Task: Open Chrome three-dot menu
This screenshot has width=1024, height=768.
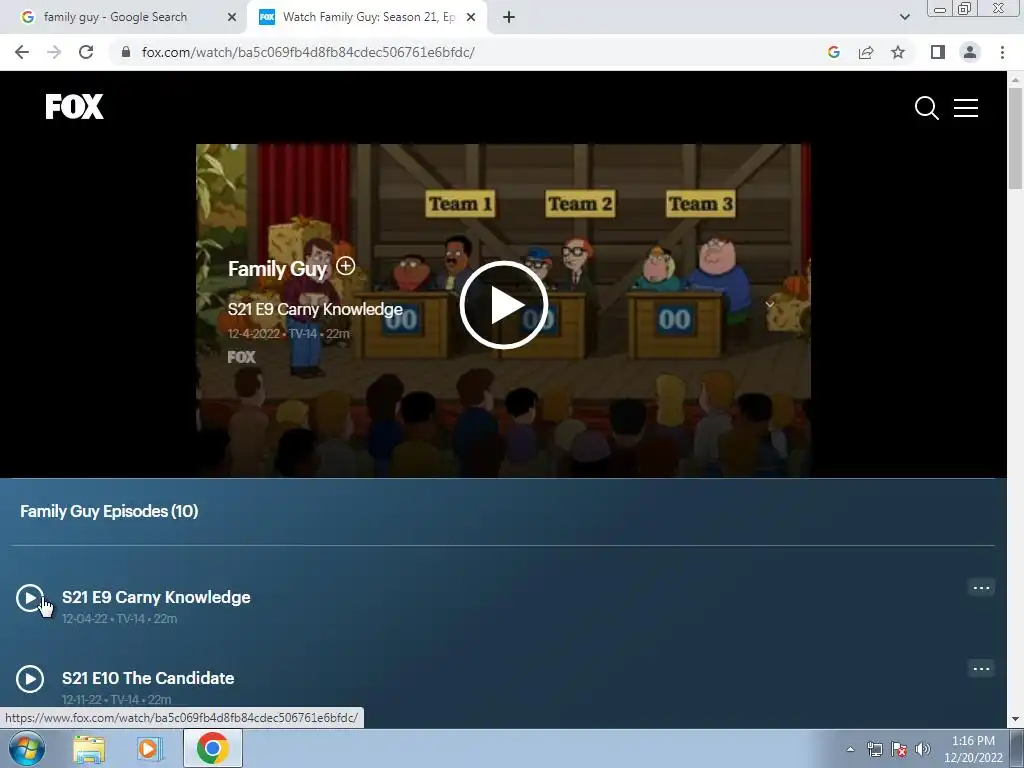Action: coord(1002,52)
